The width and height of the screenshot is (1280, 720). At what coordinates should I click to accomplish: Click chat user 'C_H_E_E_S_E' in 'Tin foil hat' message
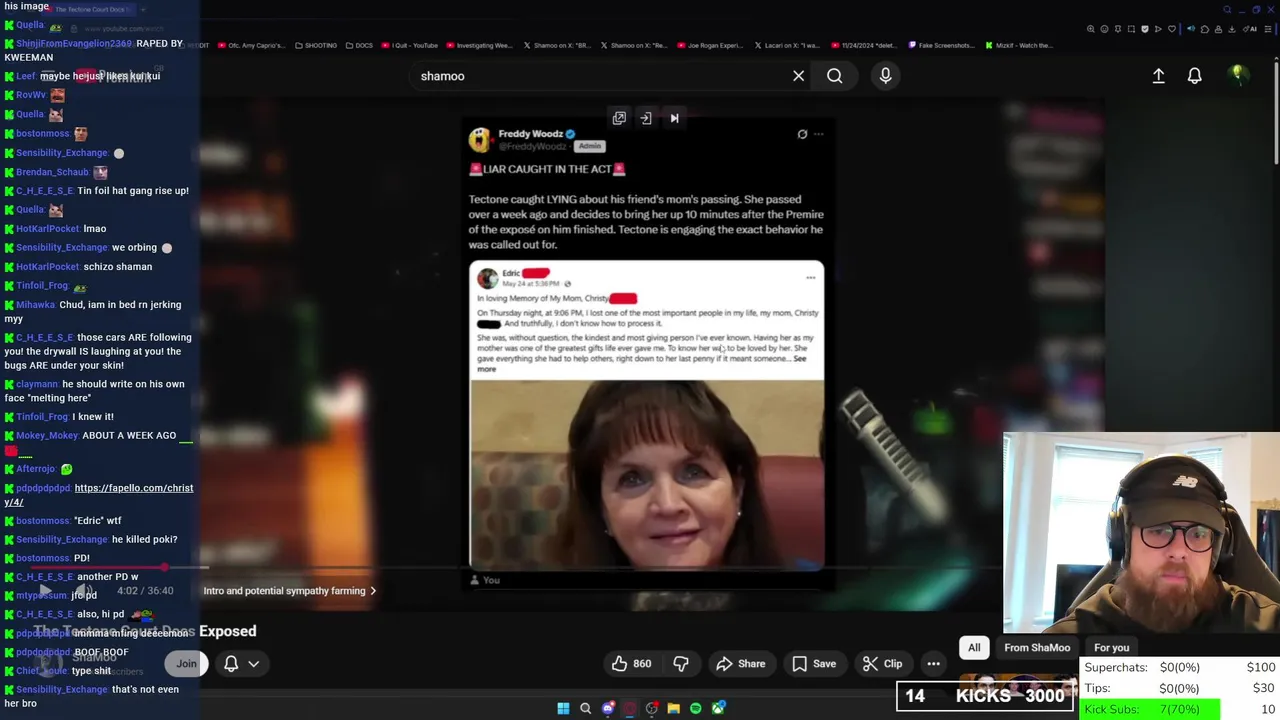45,191
